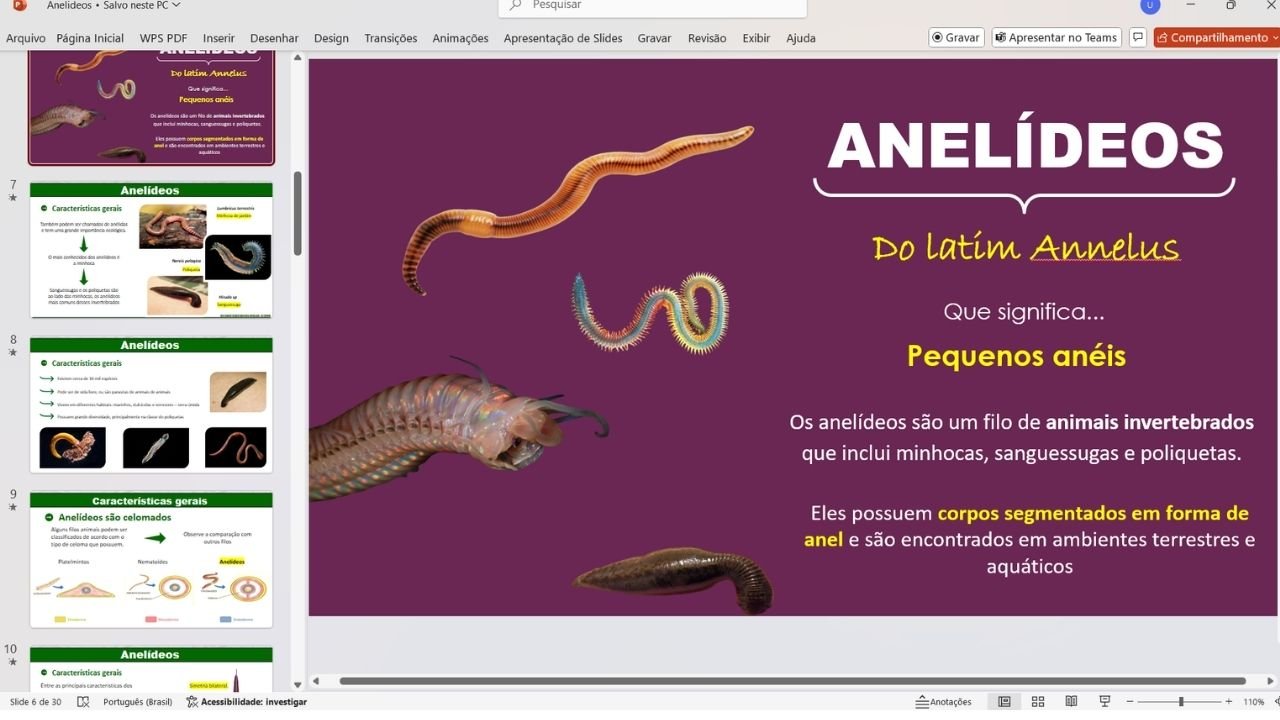Click the horizontal scrollbar left arrow
1280x720 pixels.
tap(316, 681)
